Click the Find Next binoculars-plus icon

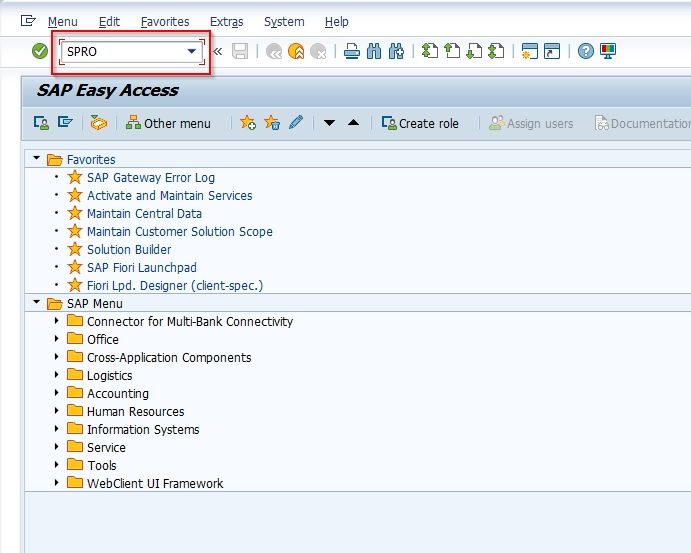[396, 51]
